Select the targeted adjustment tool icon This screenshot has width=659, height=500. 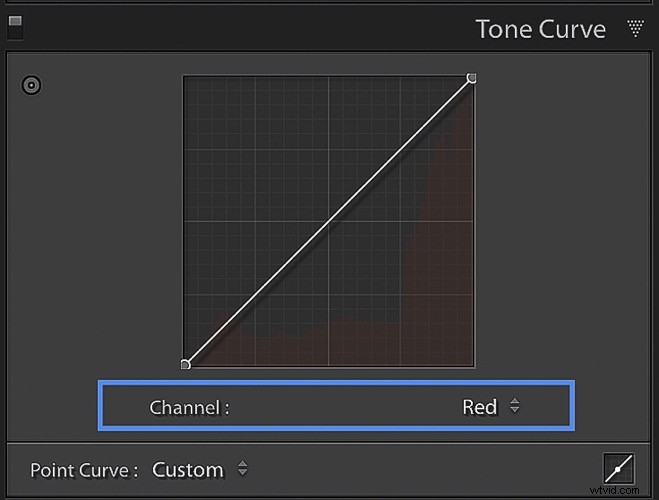tap(31, 85)
